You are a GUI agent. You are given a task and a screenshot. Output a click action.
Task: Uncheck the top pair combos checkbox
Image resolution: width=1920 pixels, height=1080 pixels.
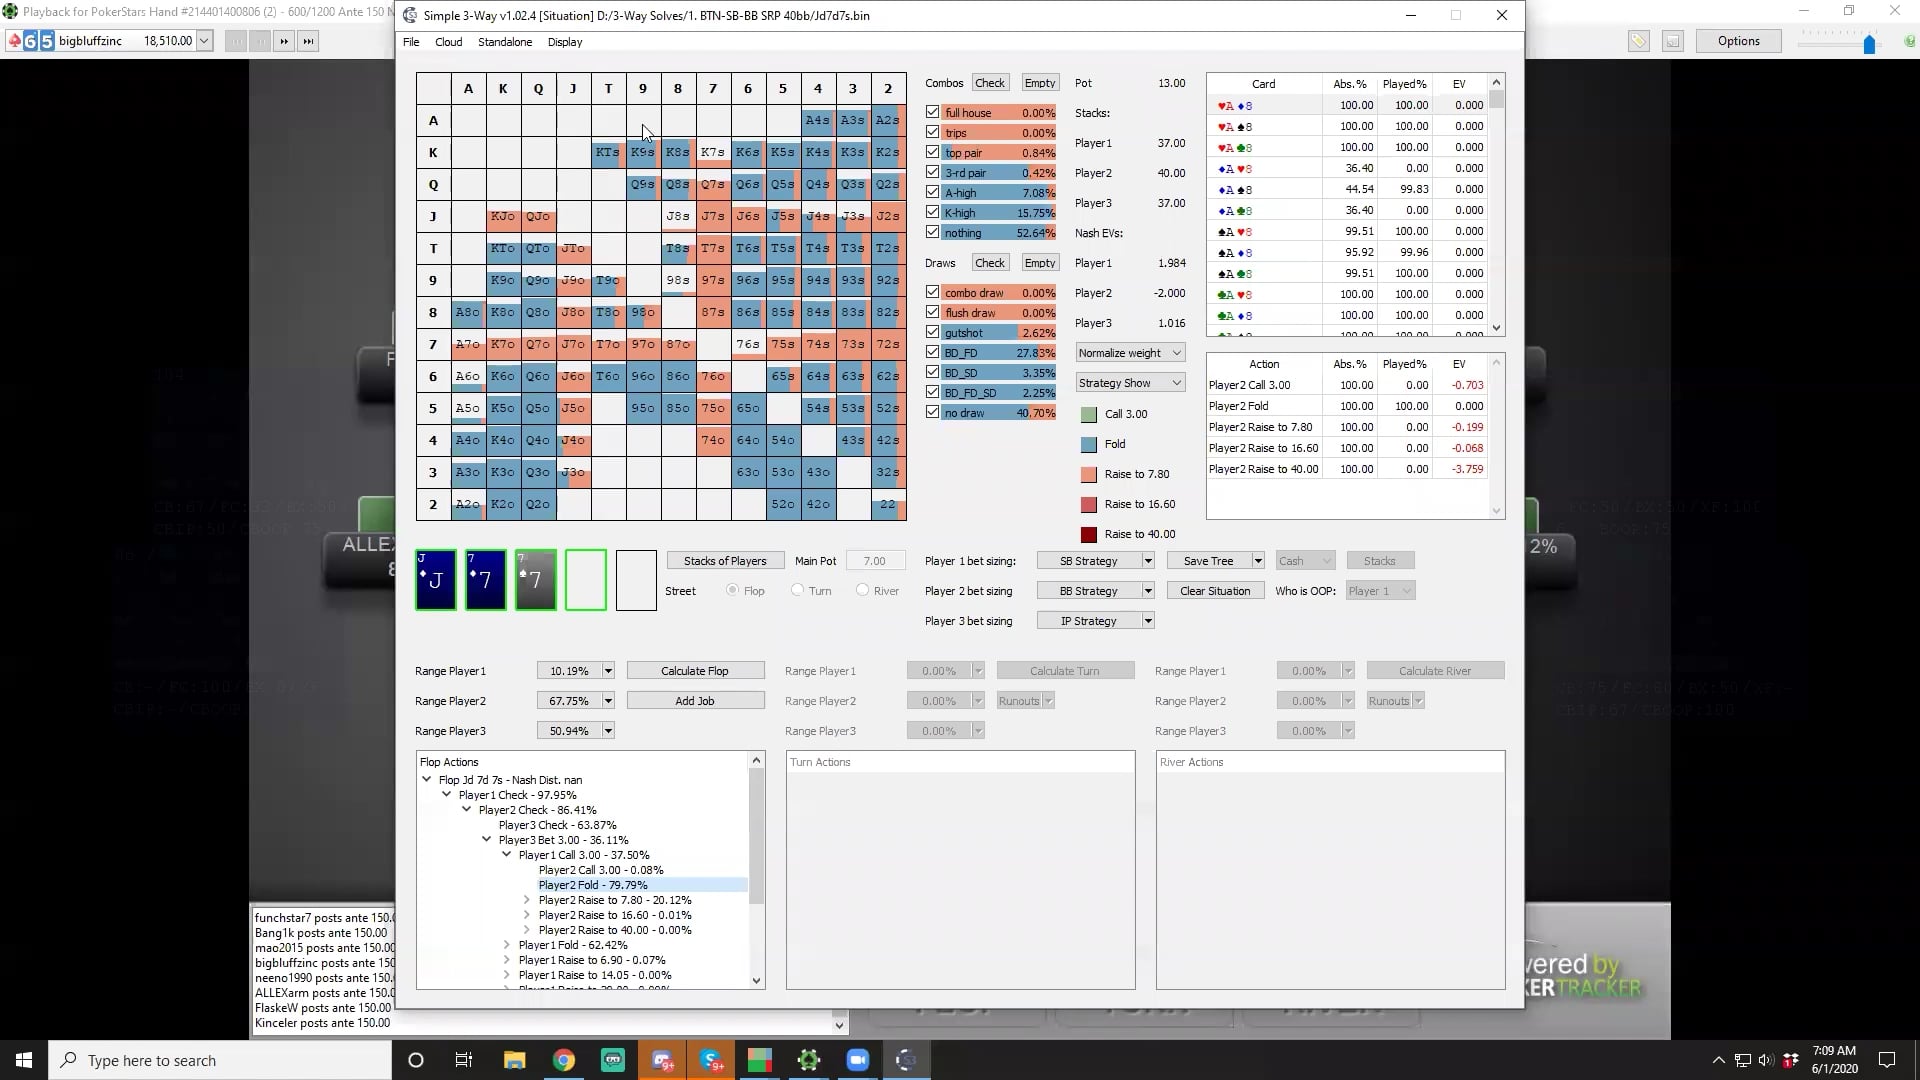pyautogui.click(x=932, y=152)
